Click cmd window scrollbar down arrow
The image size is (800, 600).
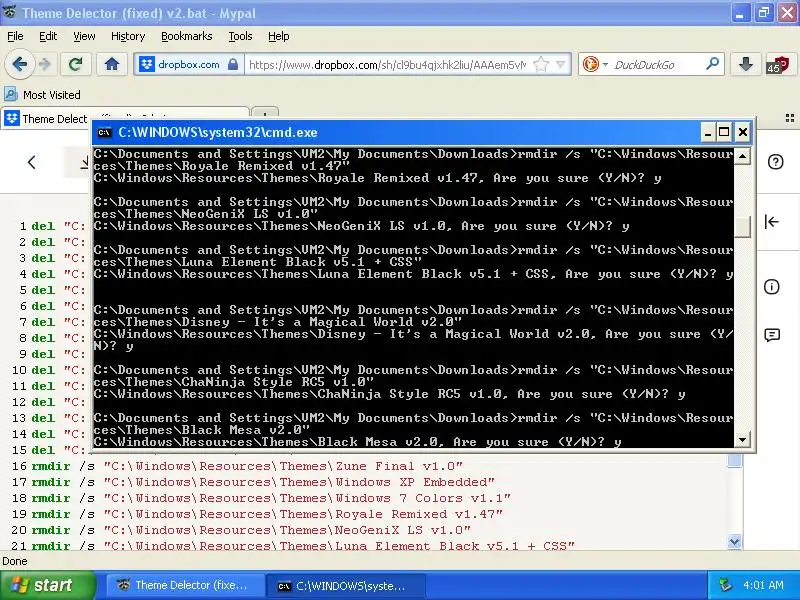click(x=742, y=439)
